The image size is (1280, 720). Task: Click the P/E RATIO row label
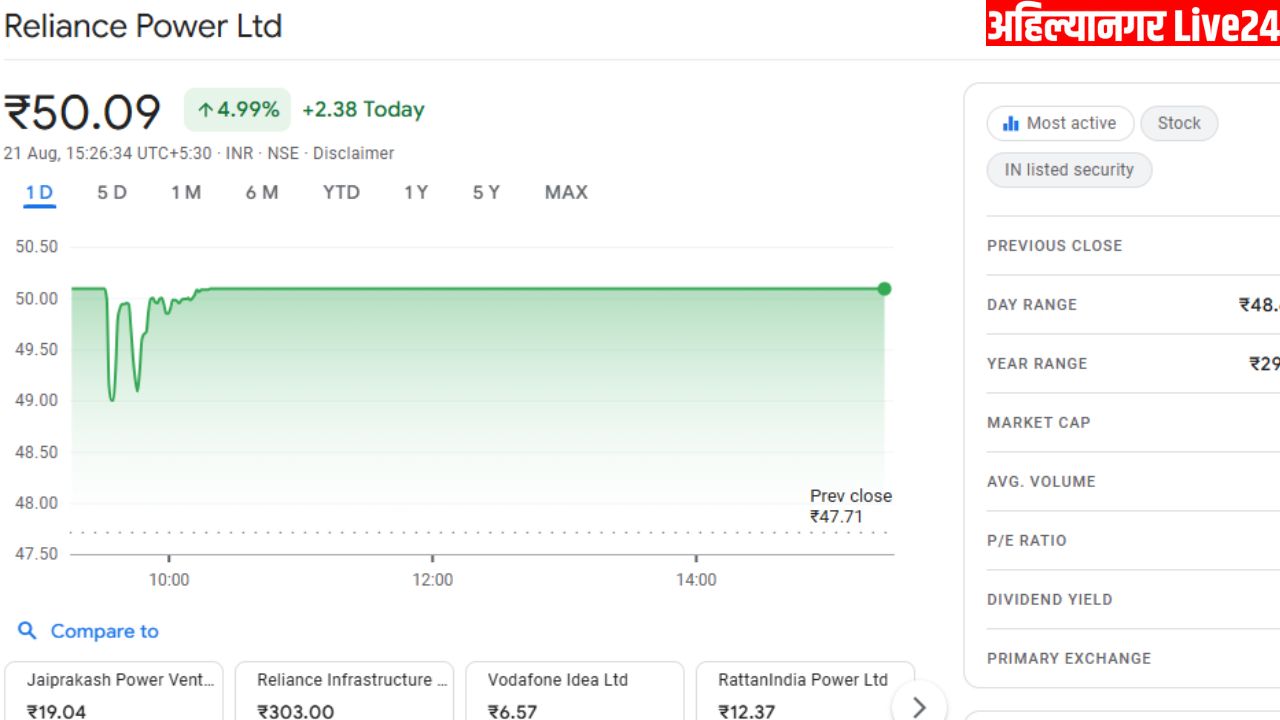click(1026, 541)
